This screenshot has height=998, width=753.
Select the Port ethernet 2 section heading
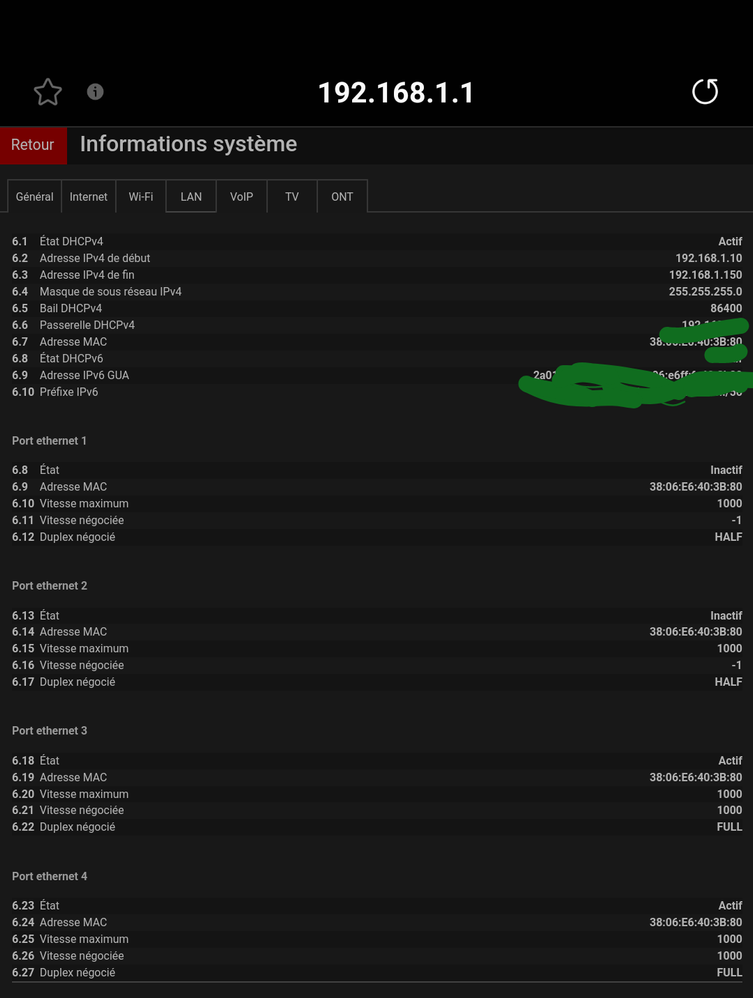click(x=50, y=586)
